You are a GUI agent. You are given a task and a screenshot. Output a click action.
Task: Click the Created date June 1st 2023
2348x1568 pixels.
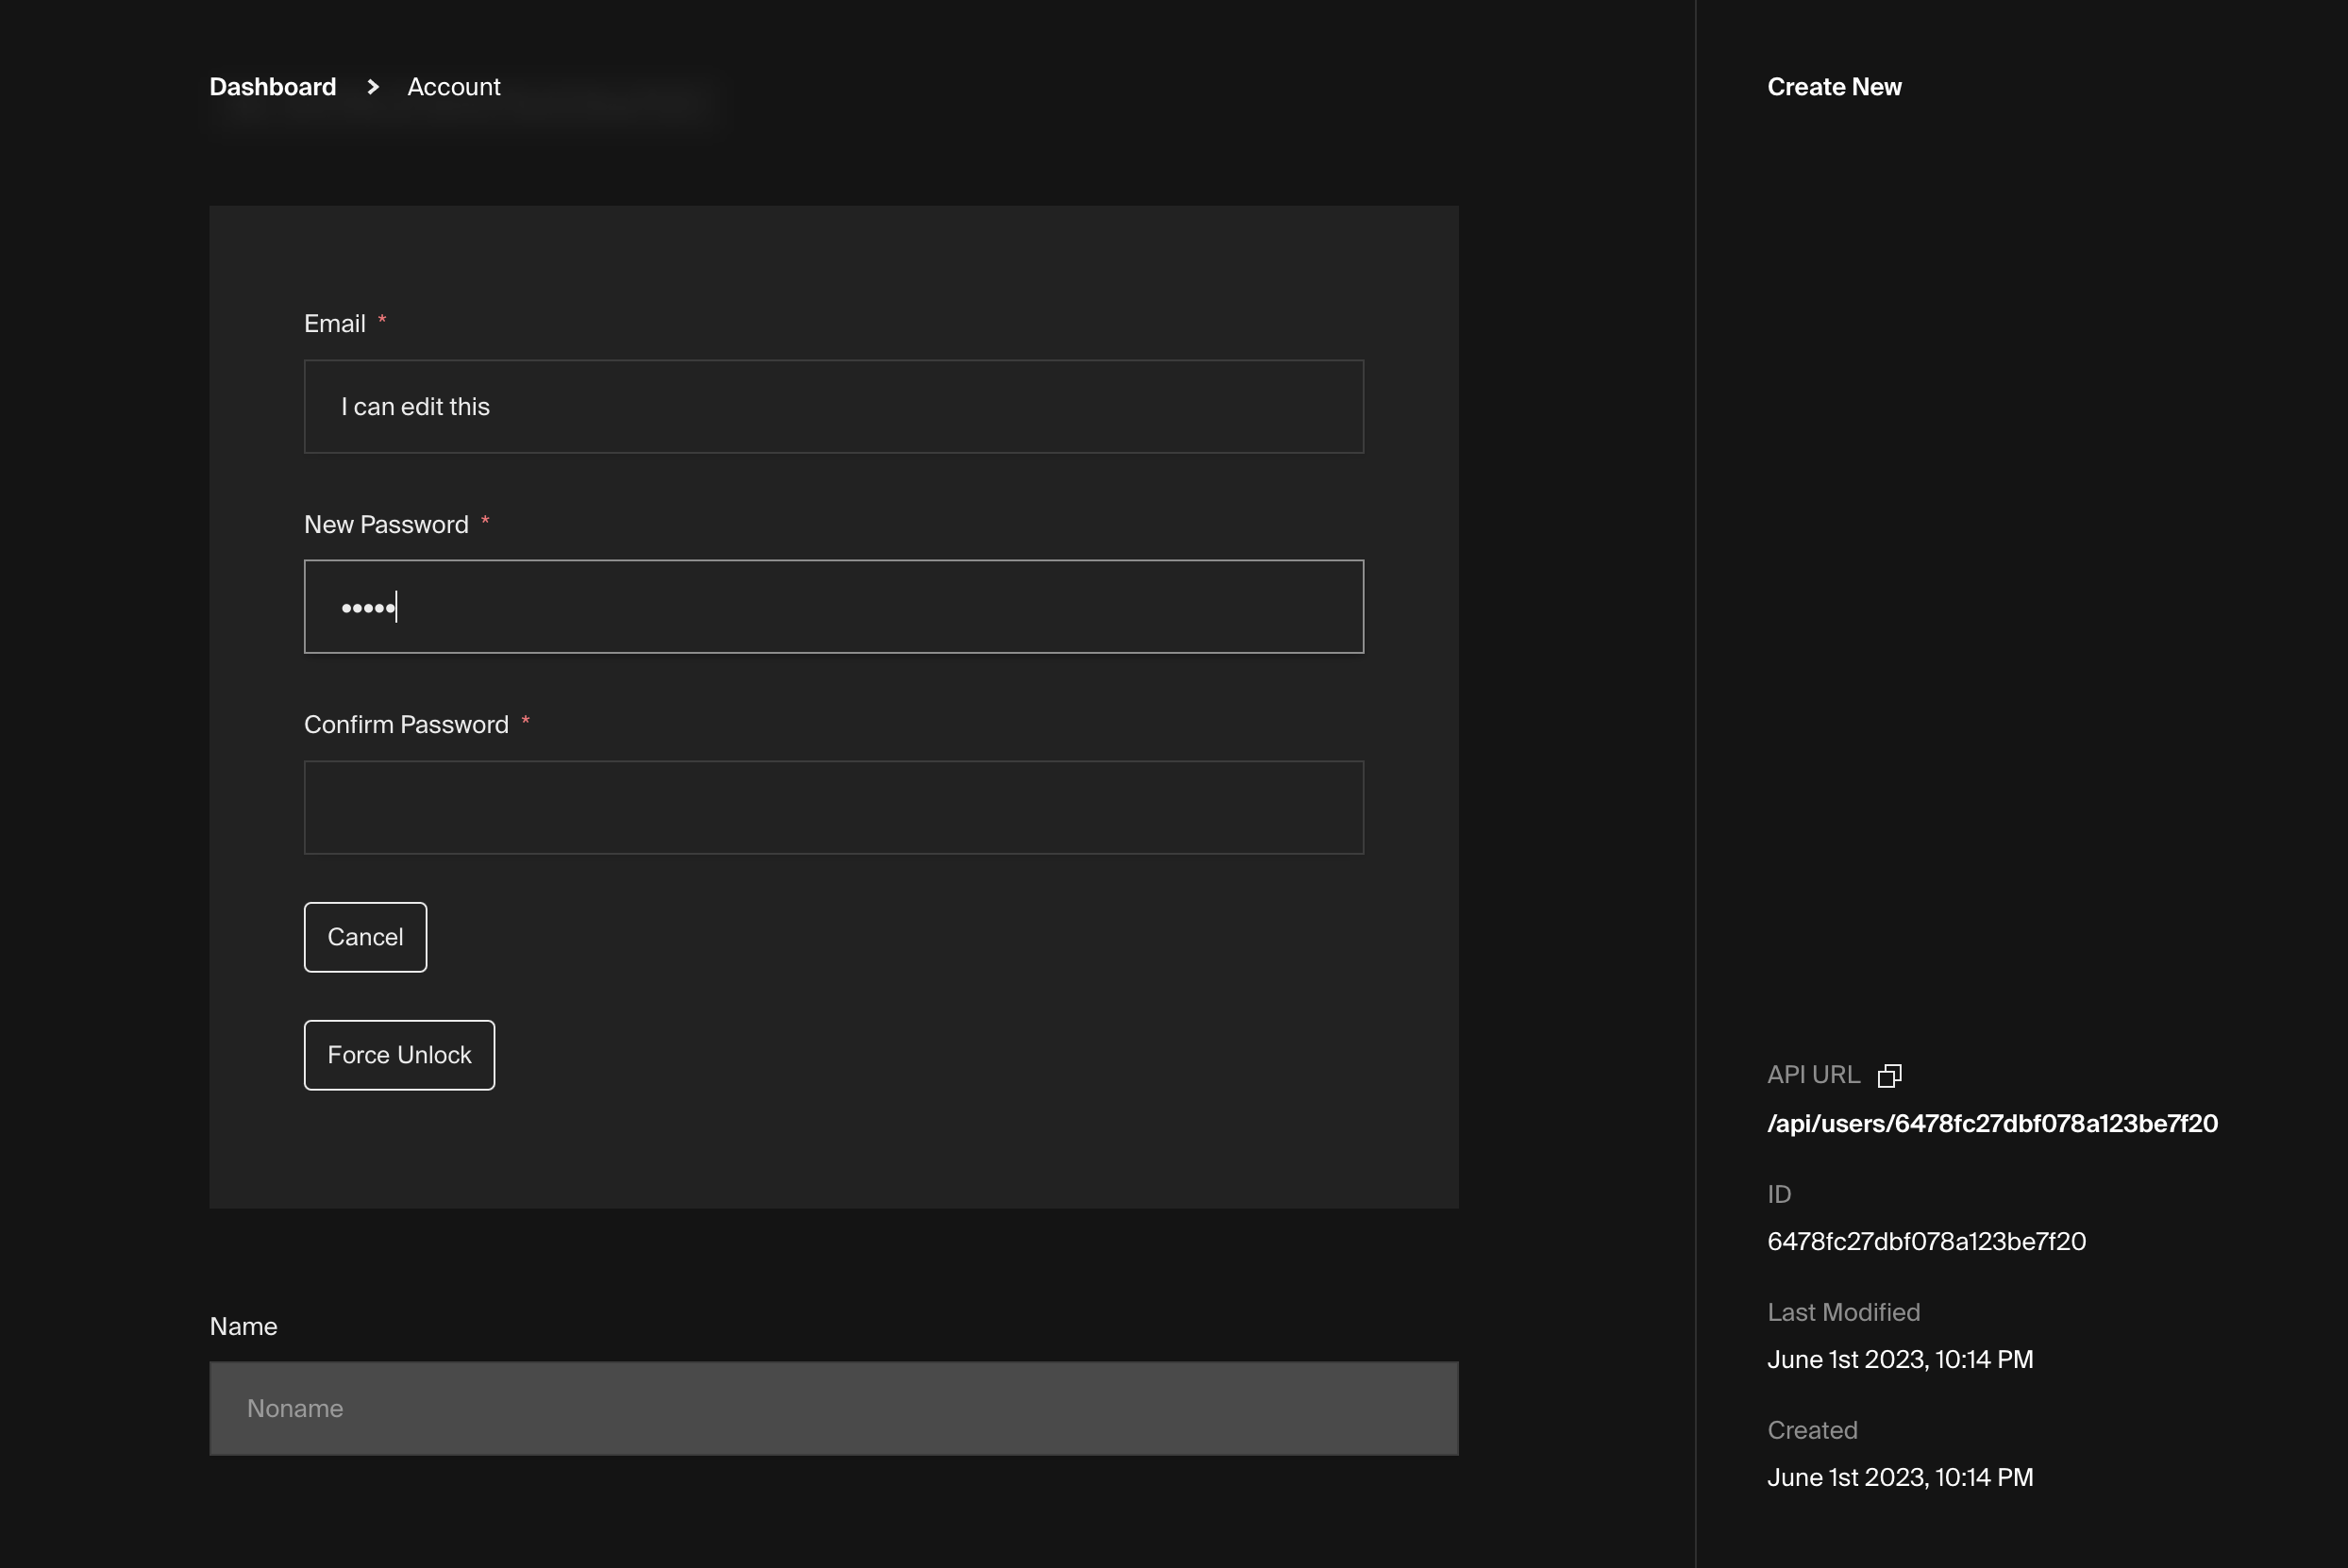[x=1900, y=1476]
